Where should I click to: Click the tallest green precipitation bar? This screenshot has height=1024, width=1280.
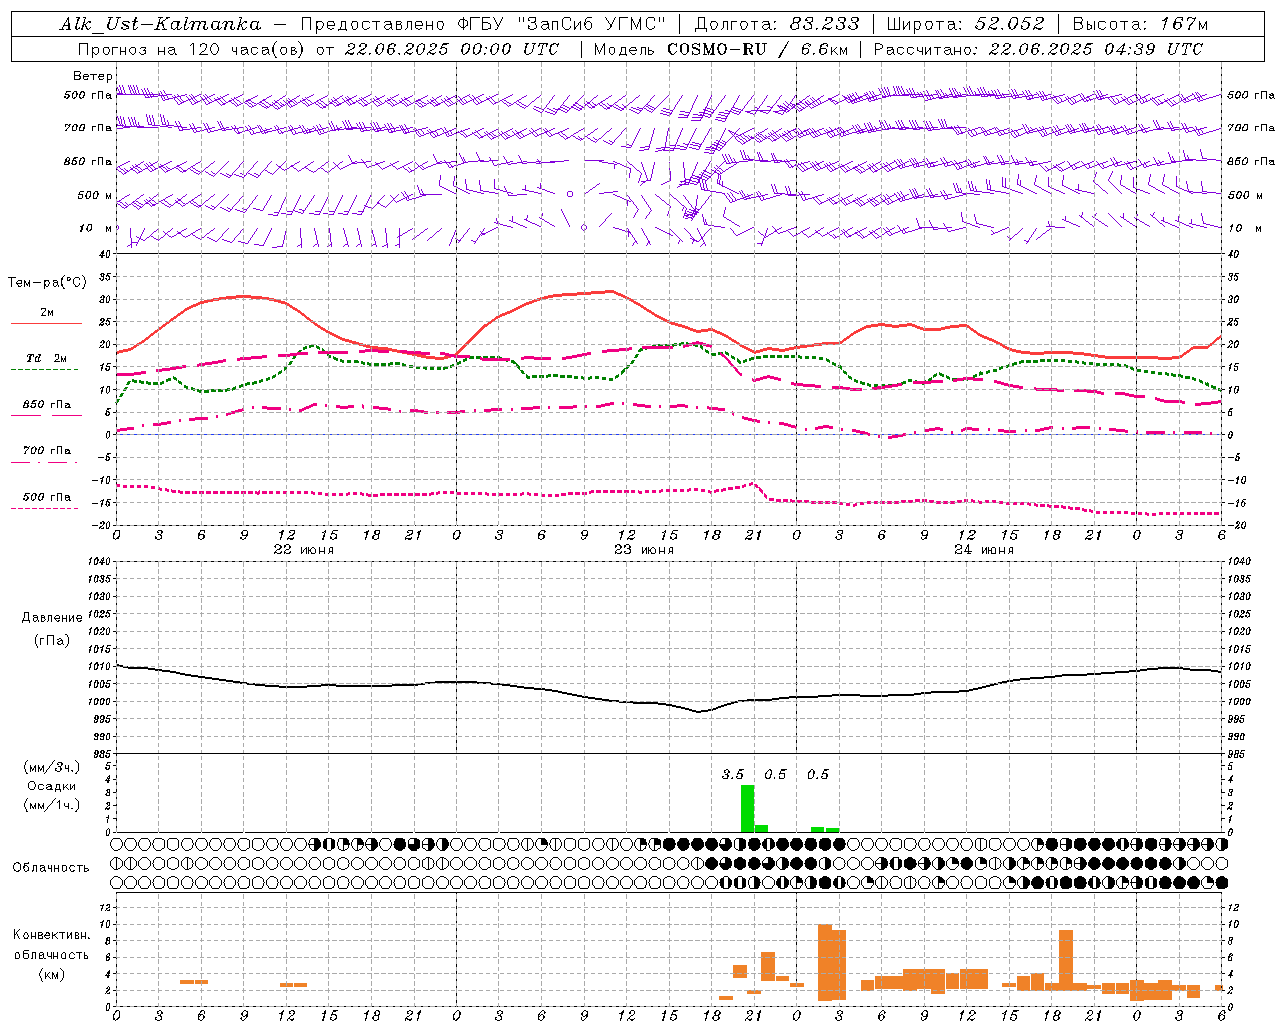click(747, 808)
